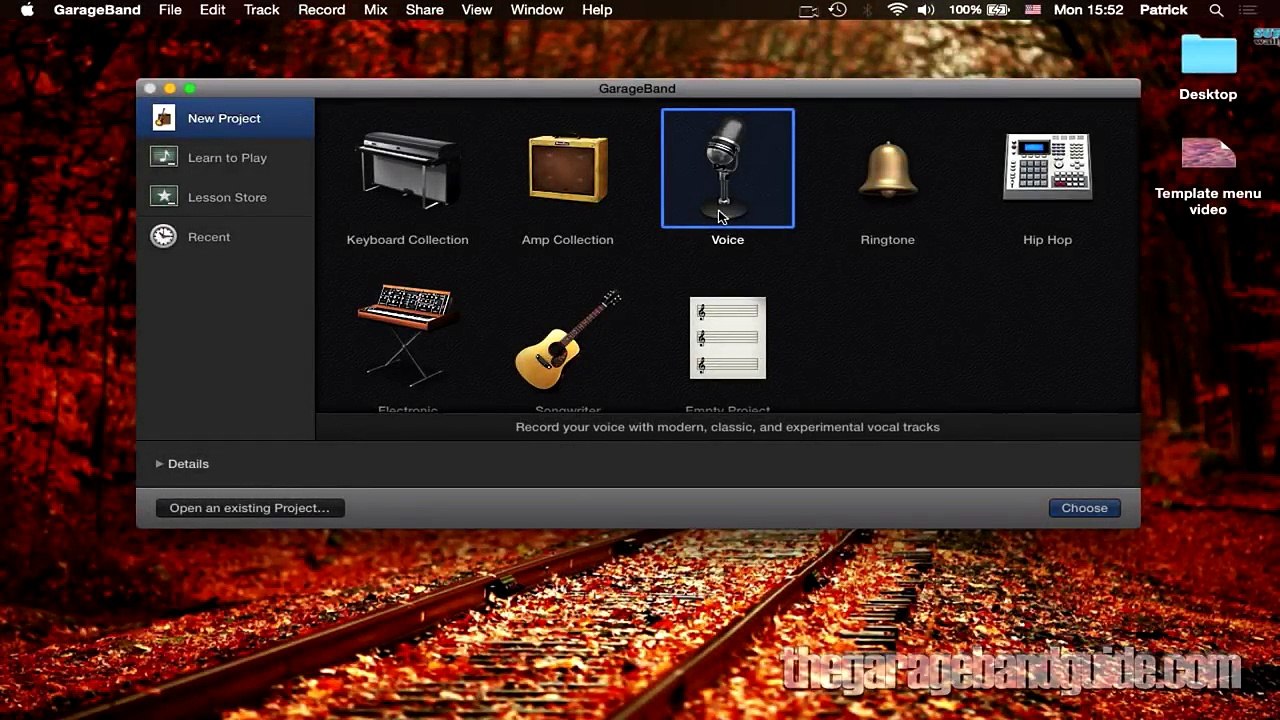Open the Apple menu
The image size is (1280, 720).
tap(27, 10)
